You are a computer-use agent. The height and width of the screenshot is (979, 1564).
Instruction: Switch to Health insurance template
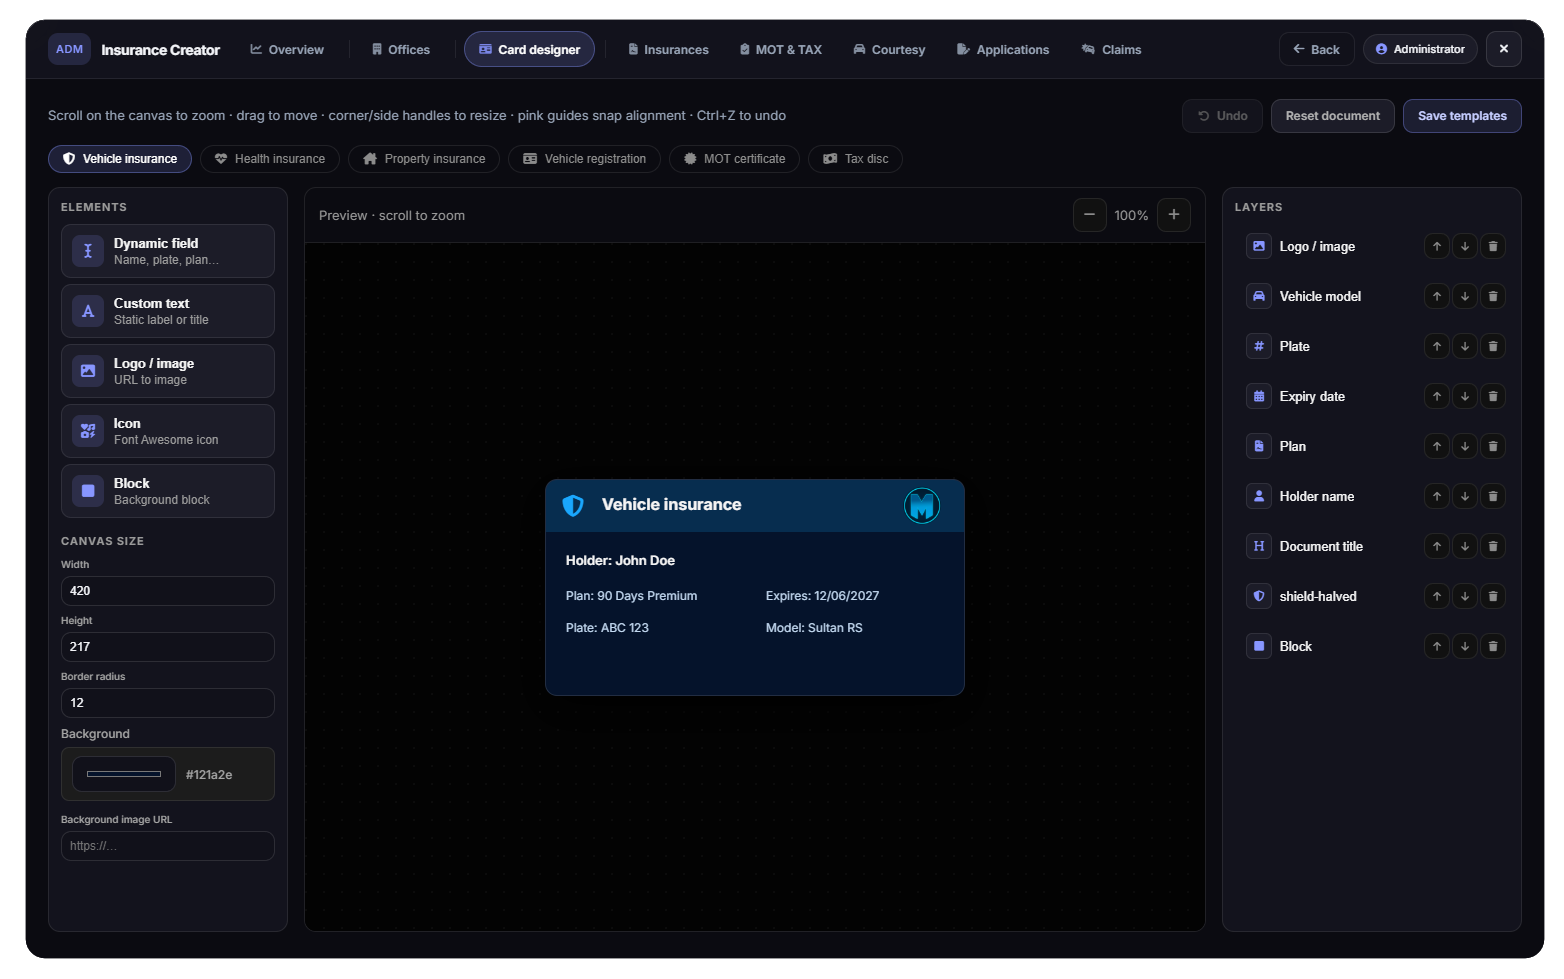[x=270, y=159]
